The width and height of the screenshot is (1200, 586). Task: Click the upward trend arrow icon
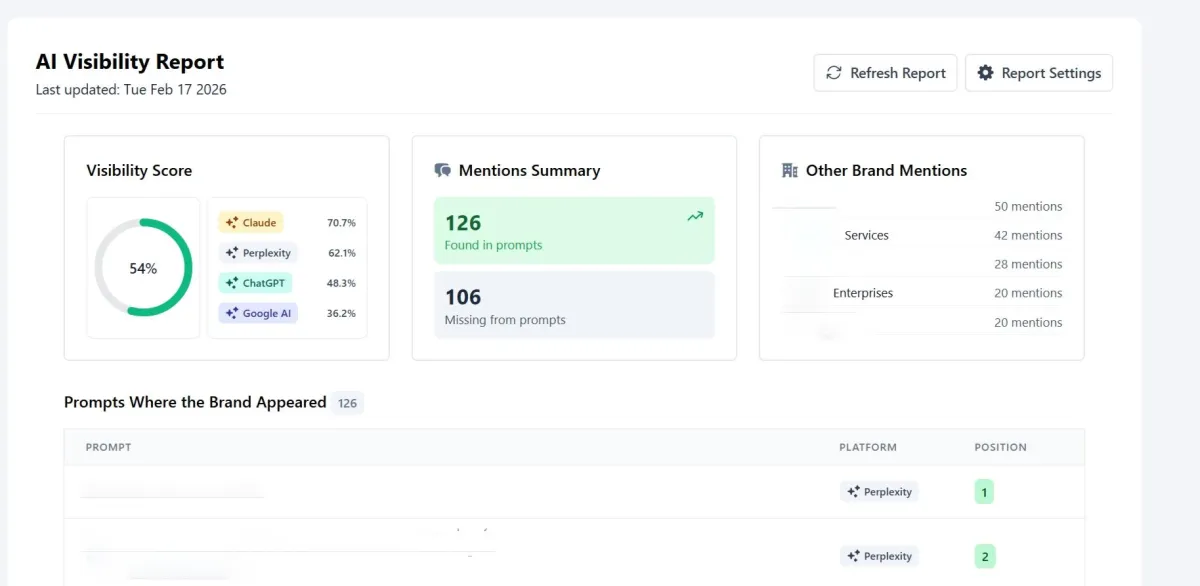click(x=695, y=216)
